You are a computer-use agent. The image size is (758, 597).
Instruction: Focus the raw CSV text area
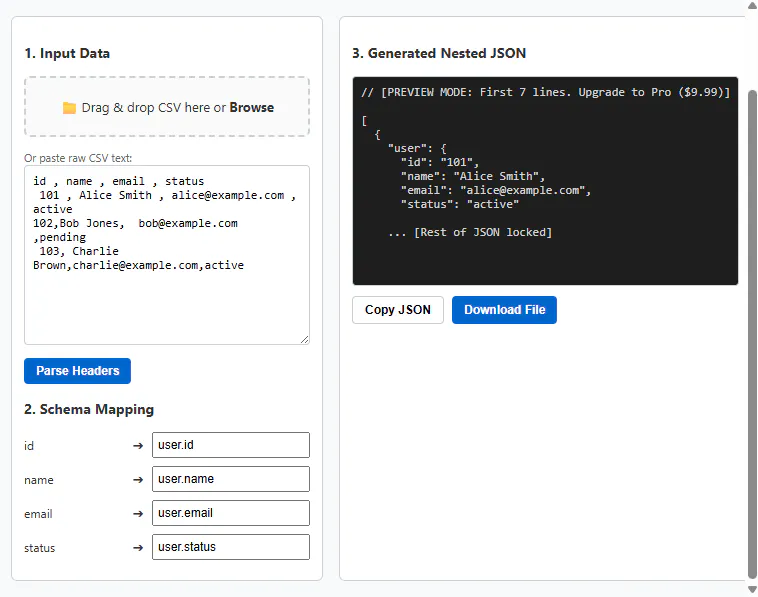[x=167, y=255]
